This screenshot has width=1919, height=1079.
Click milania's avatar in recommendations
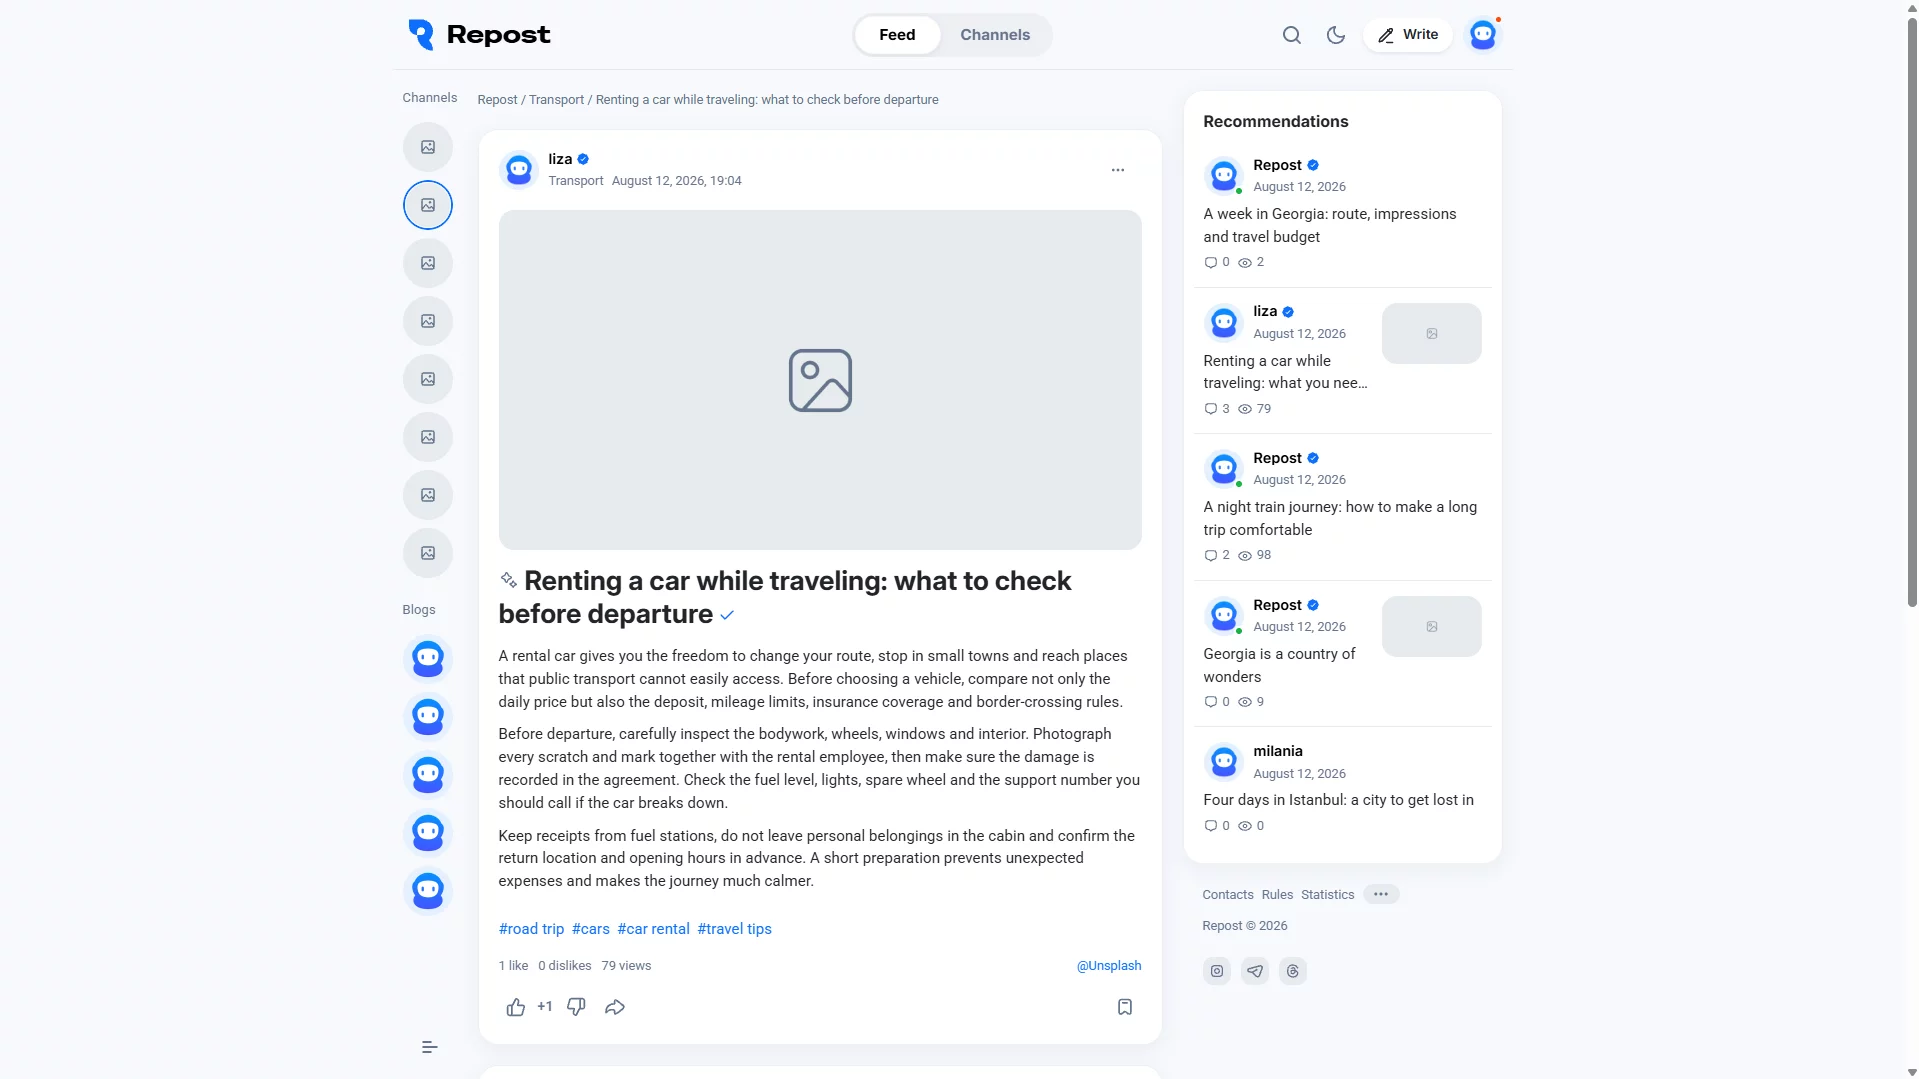1223,762
